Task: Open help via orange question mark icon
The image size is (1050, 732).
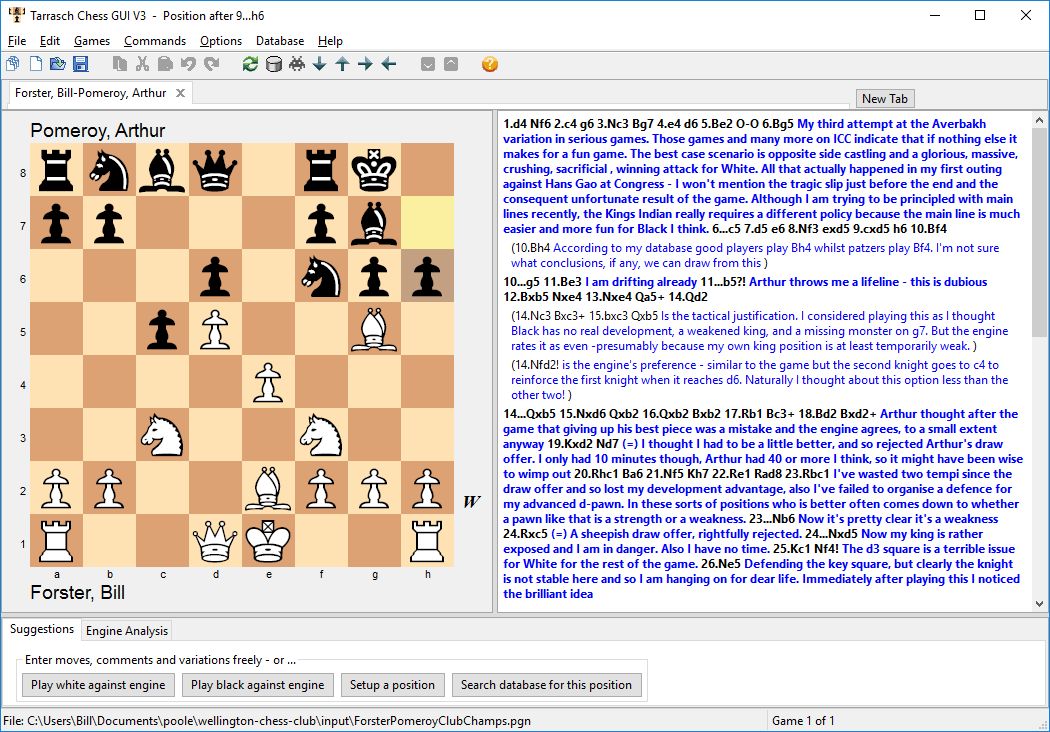Action: point(490,64)
